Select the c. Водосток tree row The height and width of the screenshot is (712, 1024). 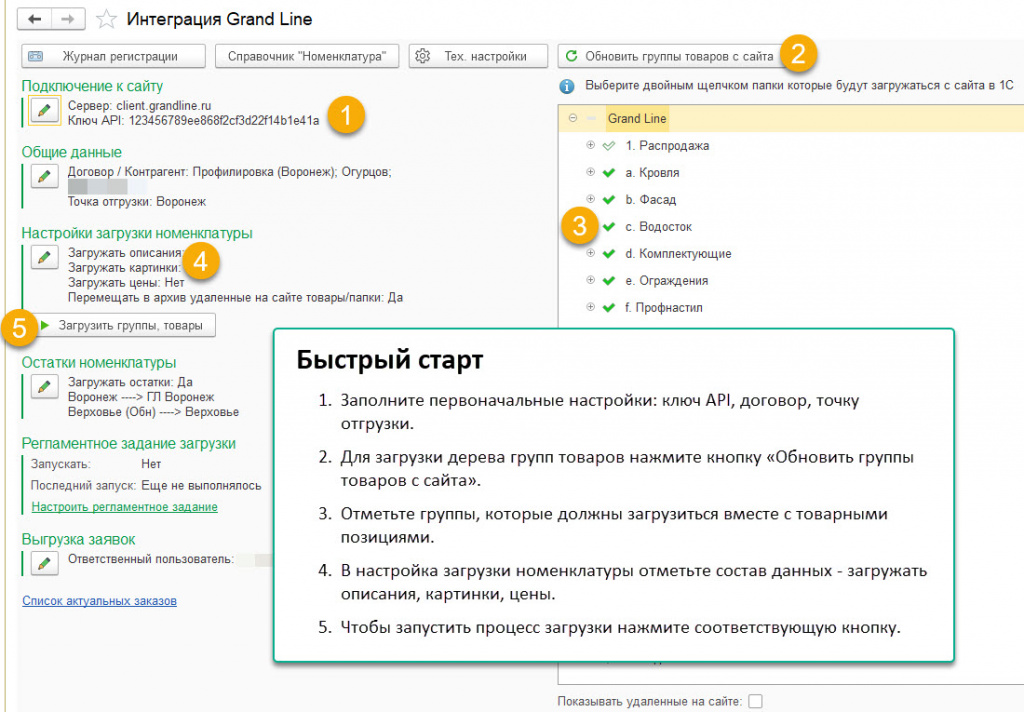pyautogui.click(x=791, y=227)
